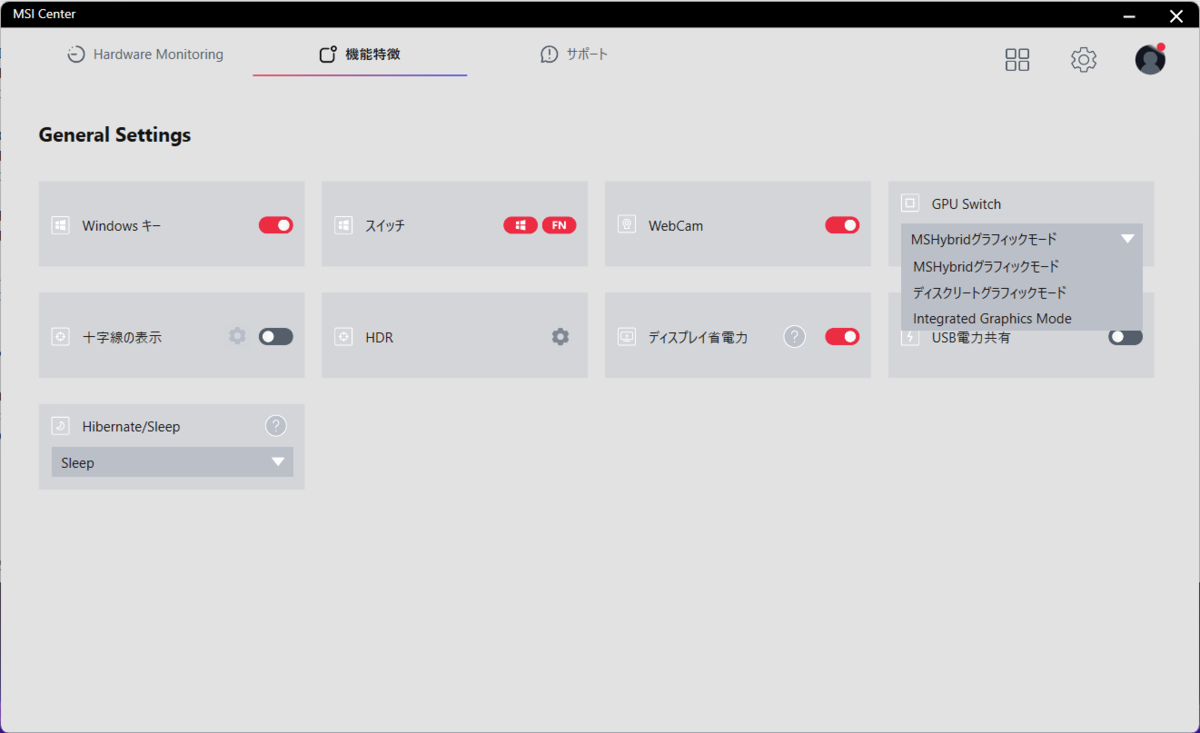The height and width of the screenshot is (733, 1200).
Task: Click the red FN pill in スイッチ
Action: click(x=559, y=225)
